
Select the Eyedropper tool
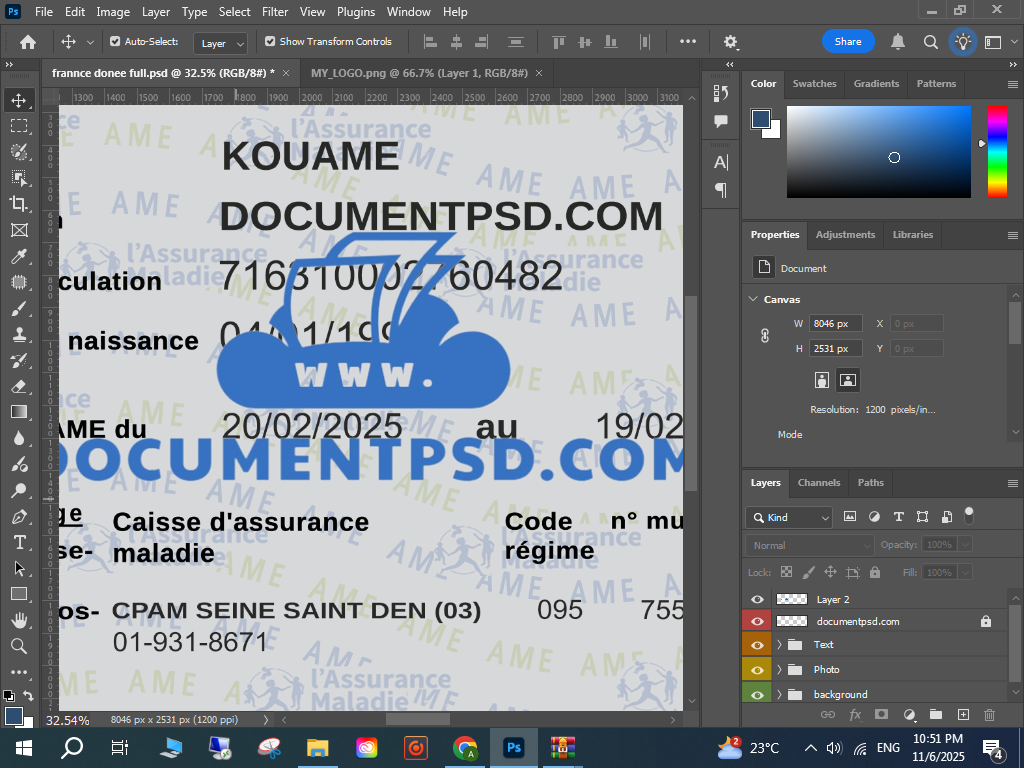(x=19, y=256)
